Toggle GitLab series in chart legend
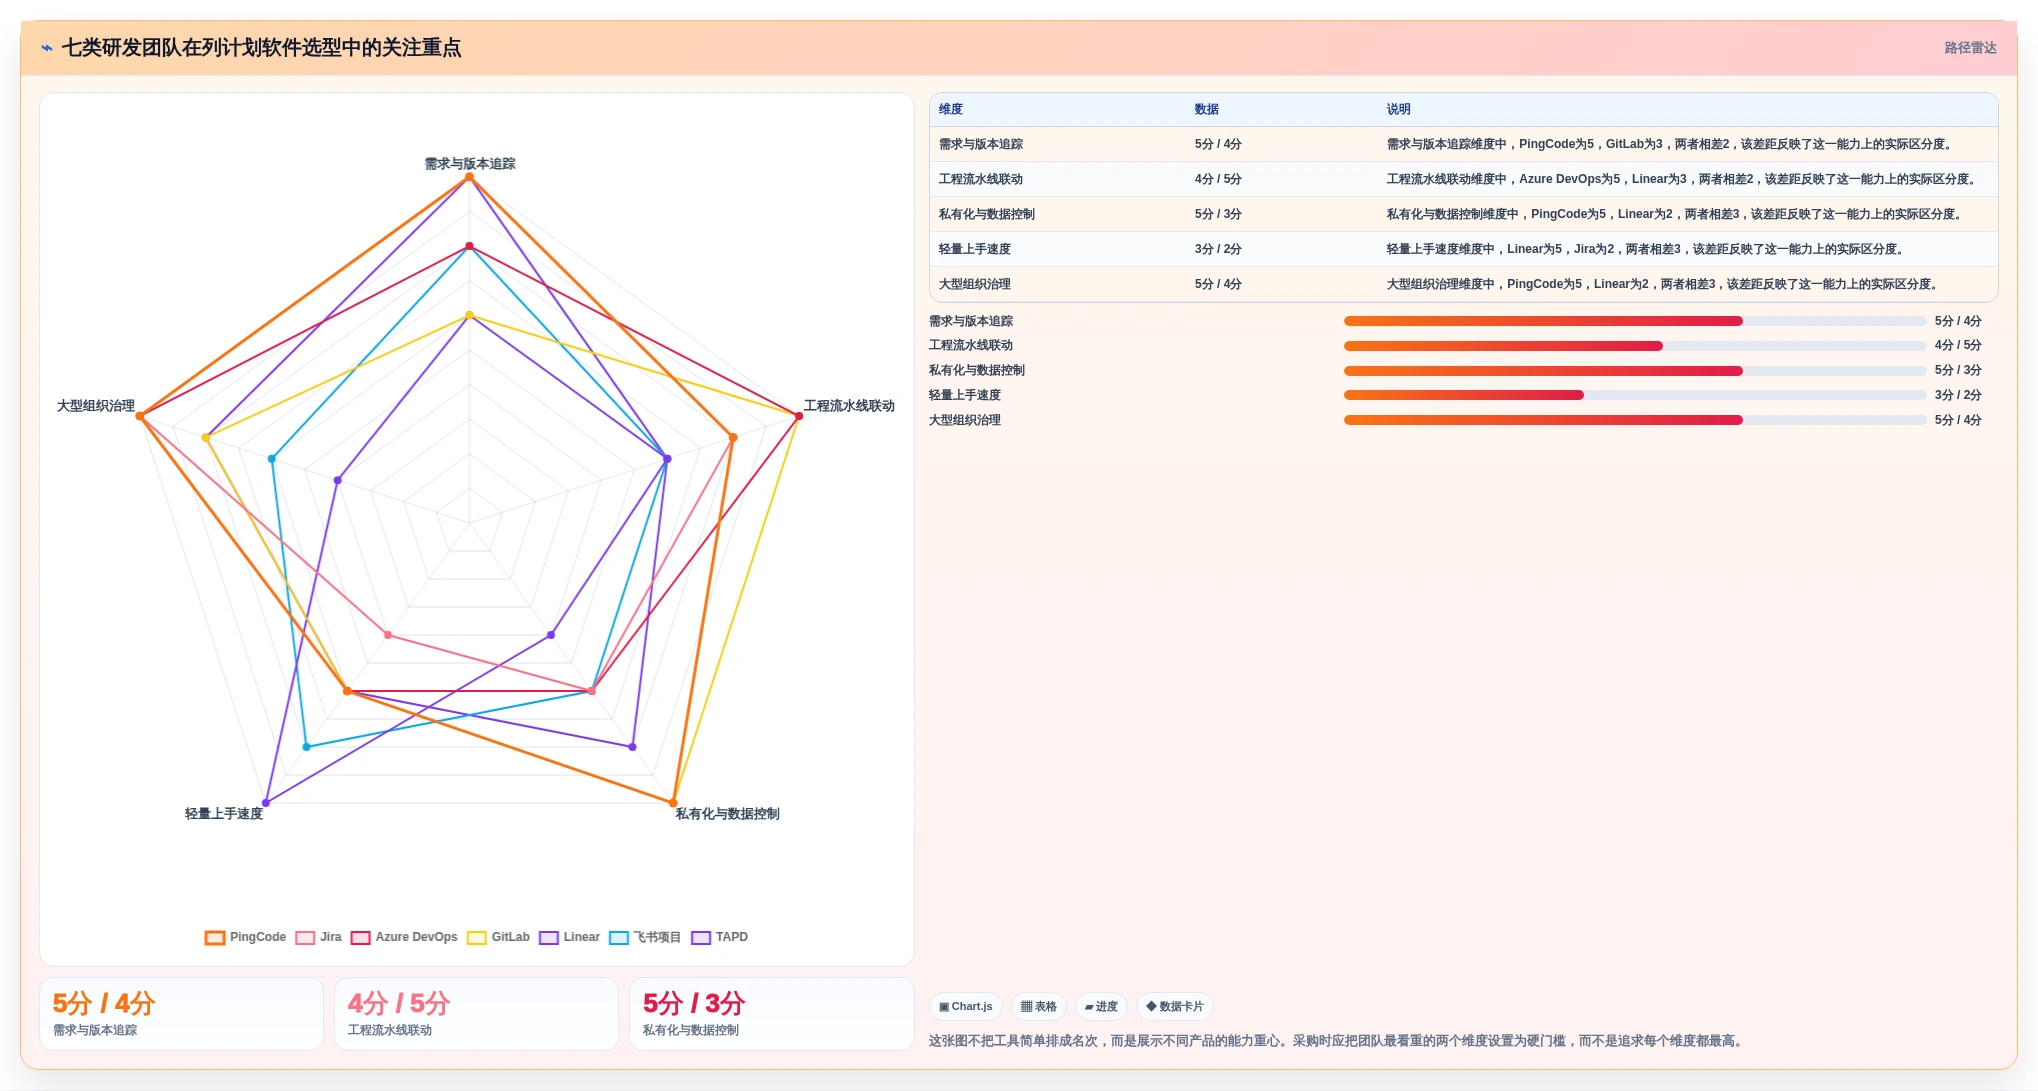Viewport: 2038px width, 1091px height. (498, 937)
